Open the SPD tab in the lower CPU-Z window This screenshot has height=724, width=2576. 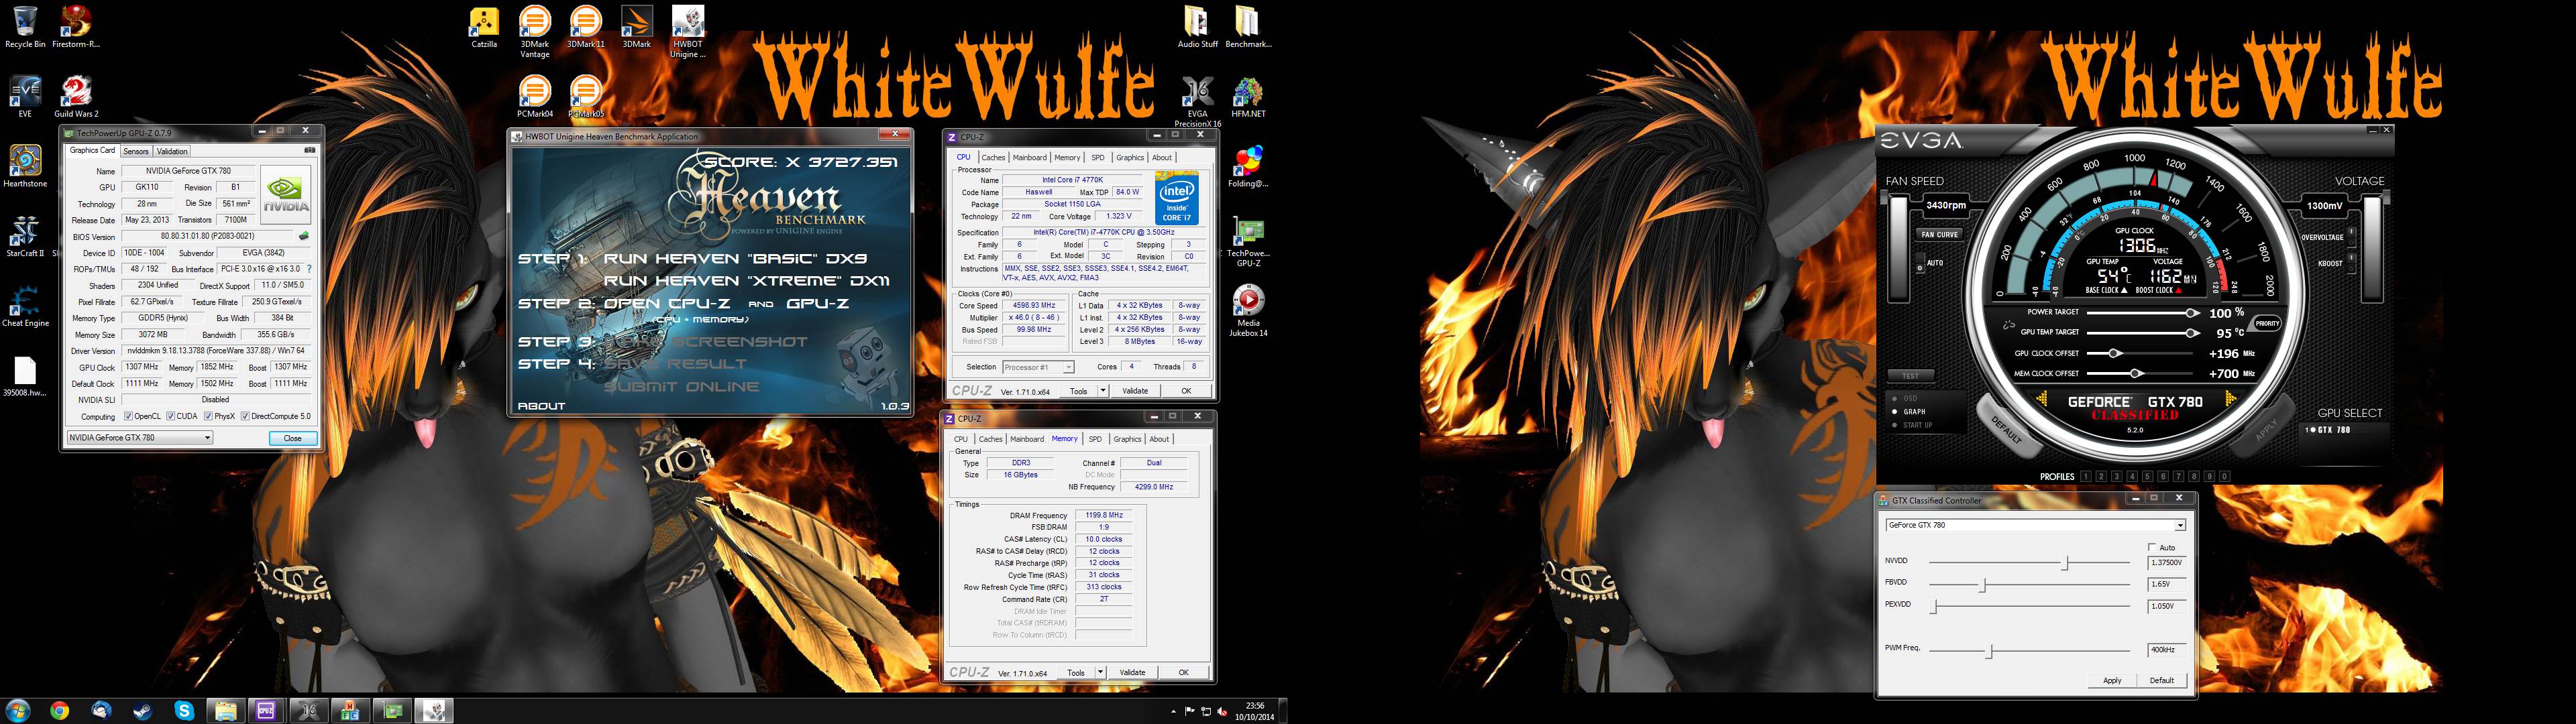click(1095, 439)
